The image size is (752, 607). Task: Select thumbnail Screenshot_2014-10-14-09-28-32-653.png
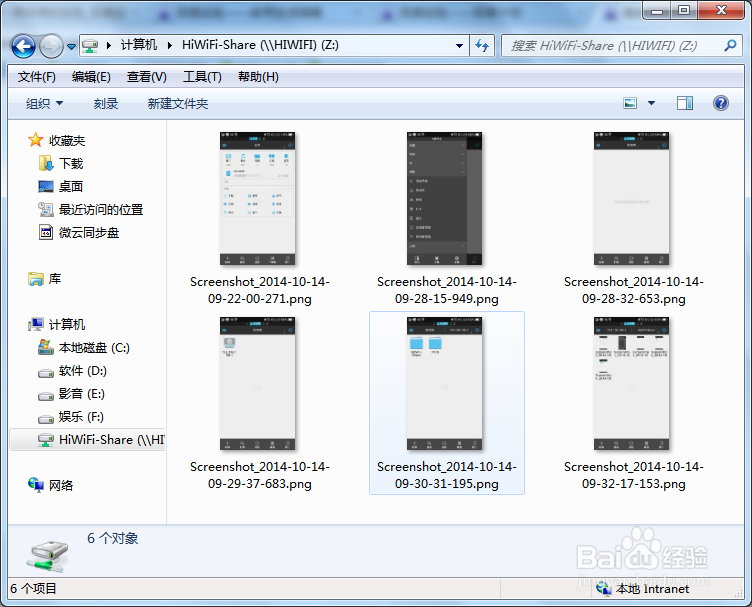[x=632, y=198]
